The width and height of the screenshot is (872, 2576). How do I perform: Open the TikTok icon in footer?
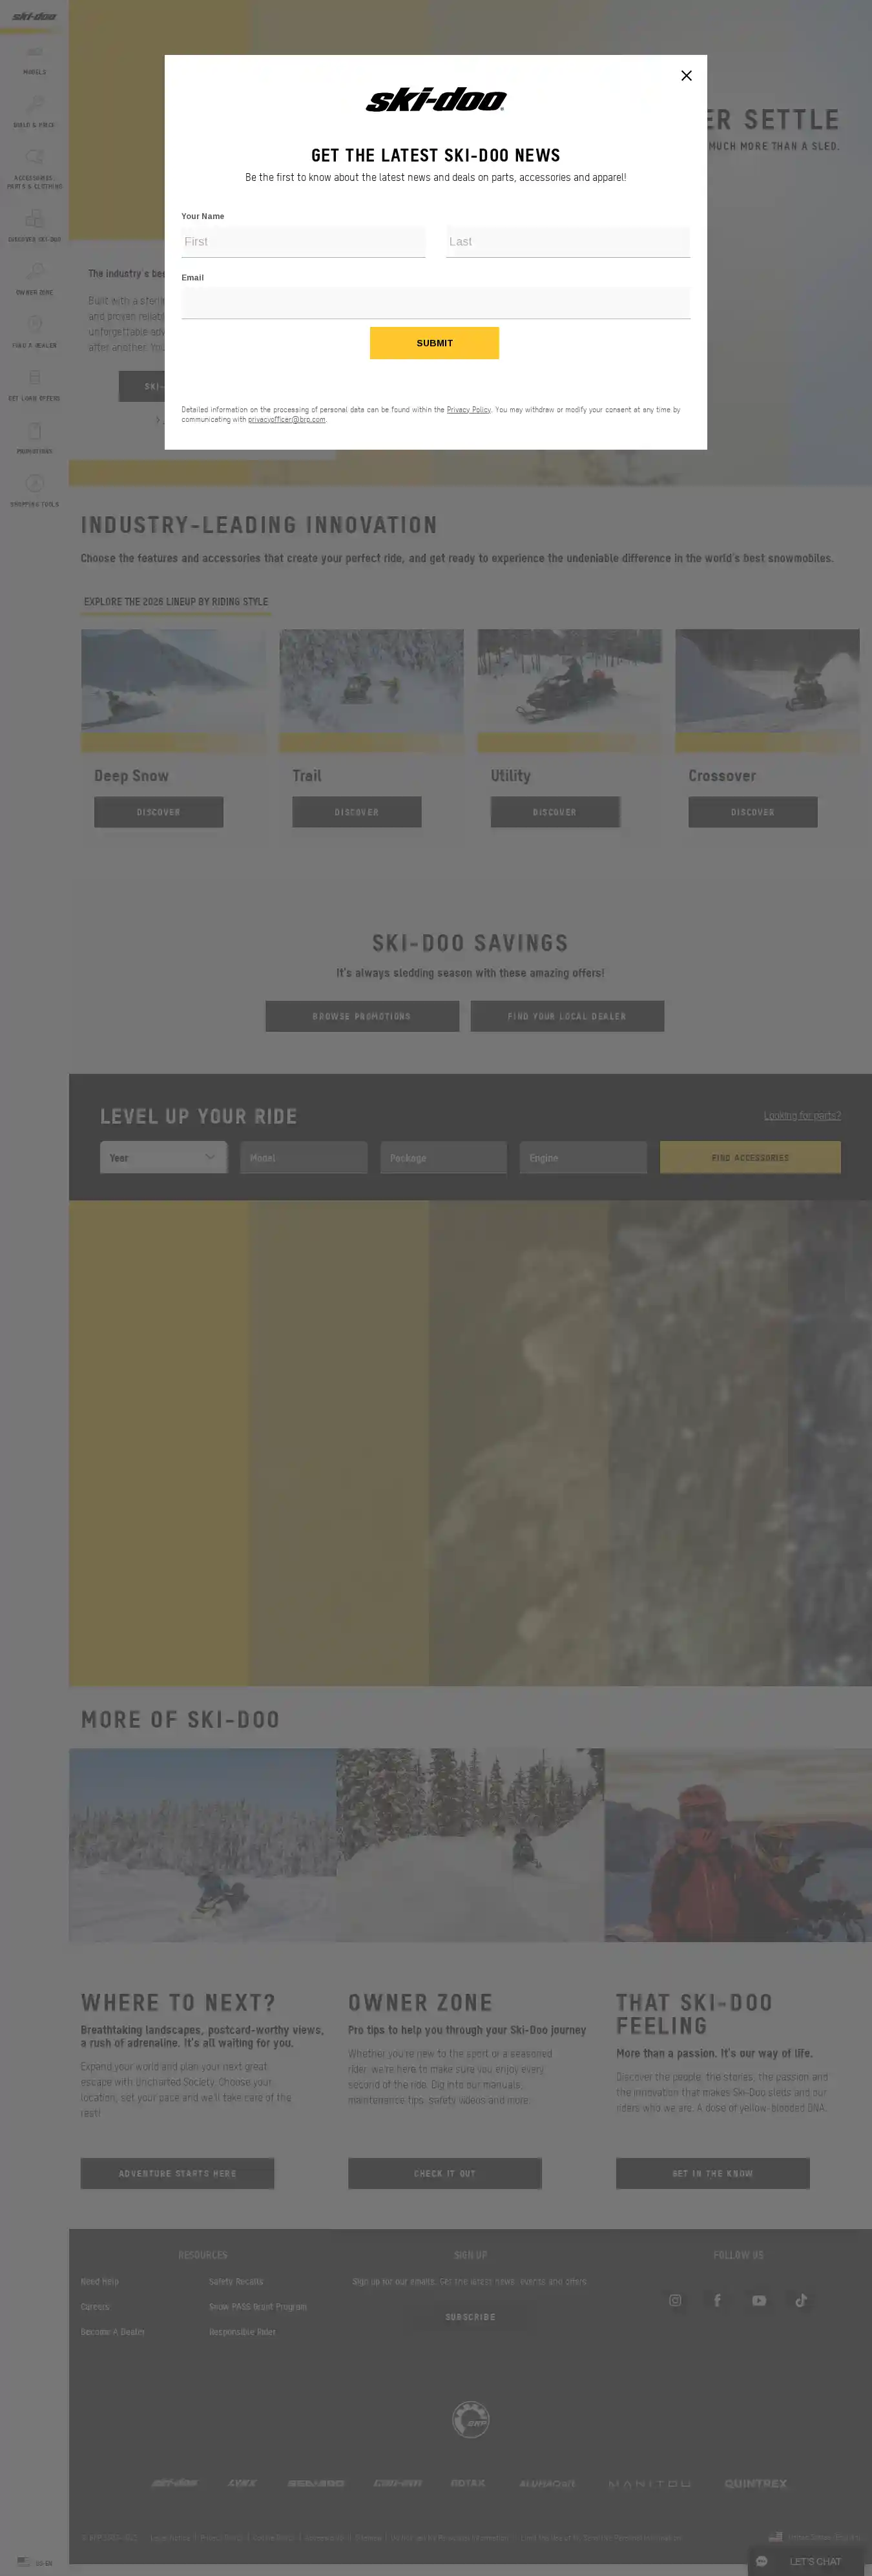click(x=801, y=2300)
